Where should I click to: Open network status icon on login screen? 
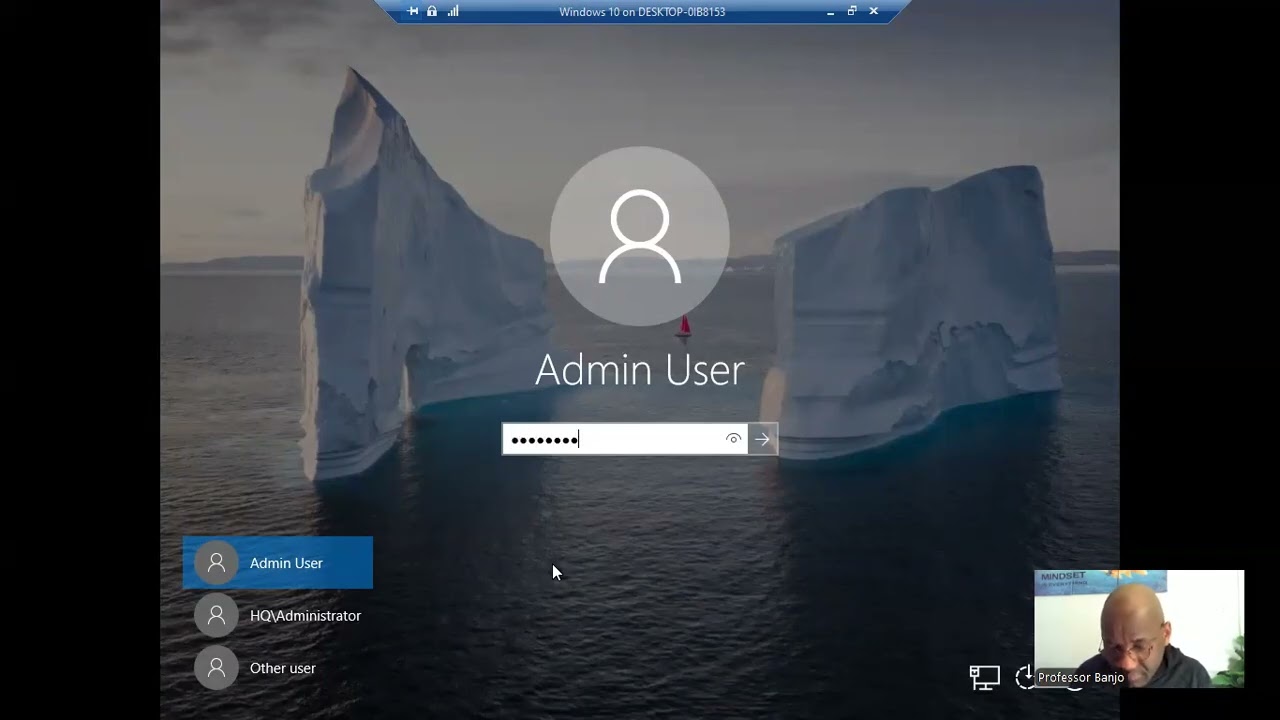pos(985,678)
